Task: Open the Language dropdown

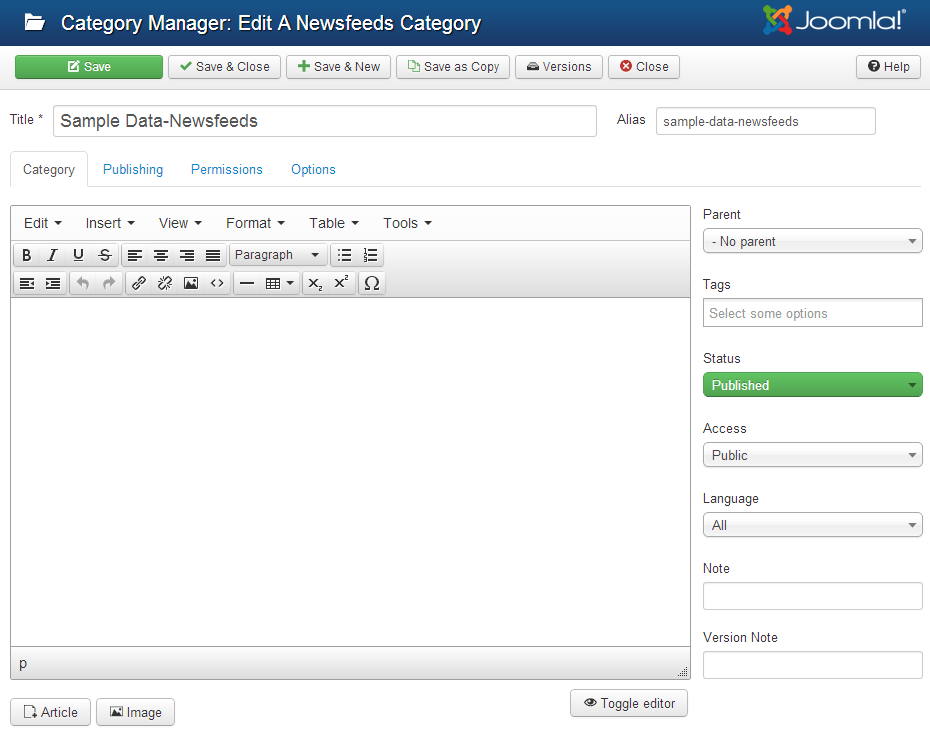Action: tap(813, 525)
